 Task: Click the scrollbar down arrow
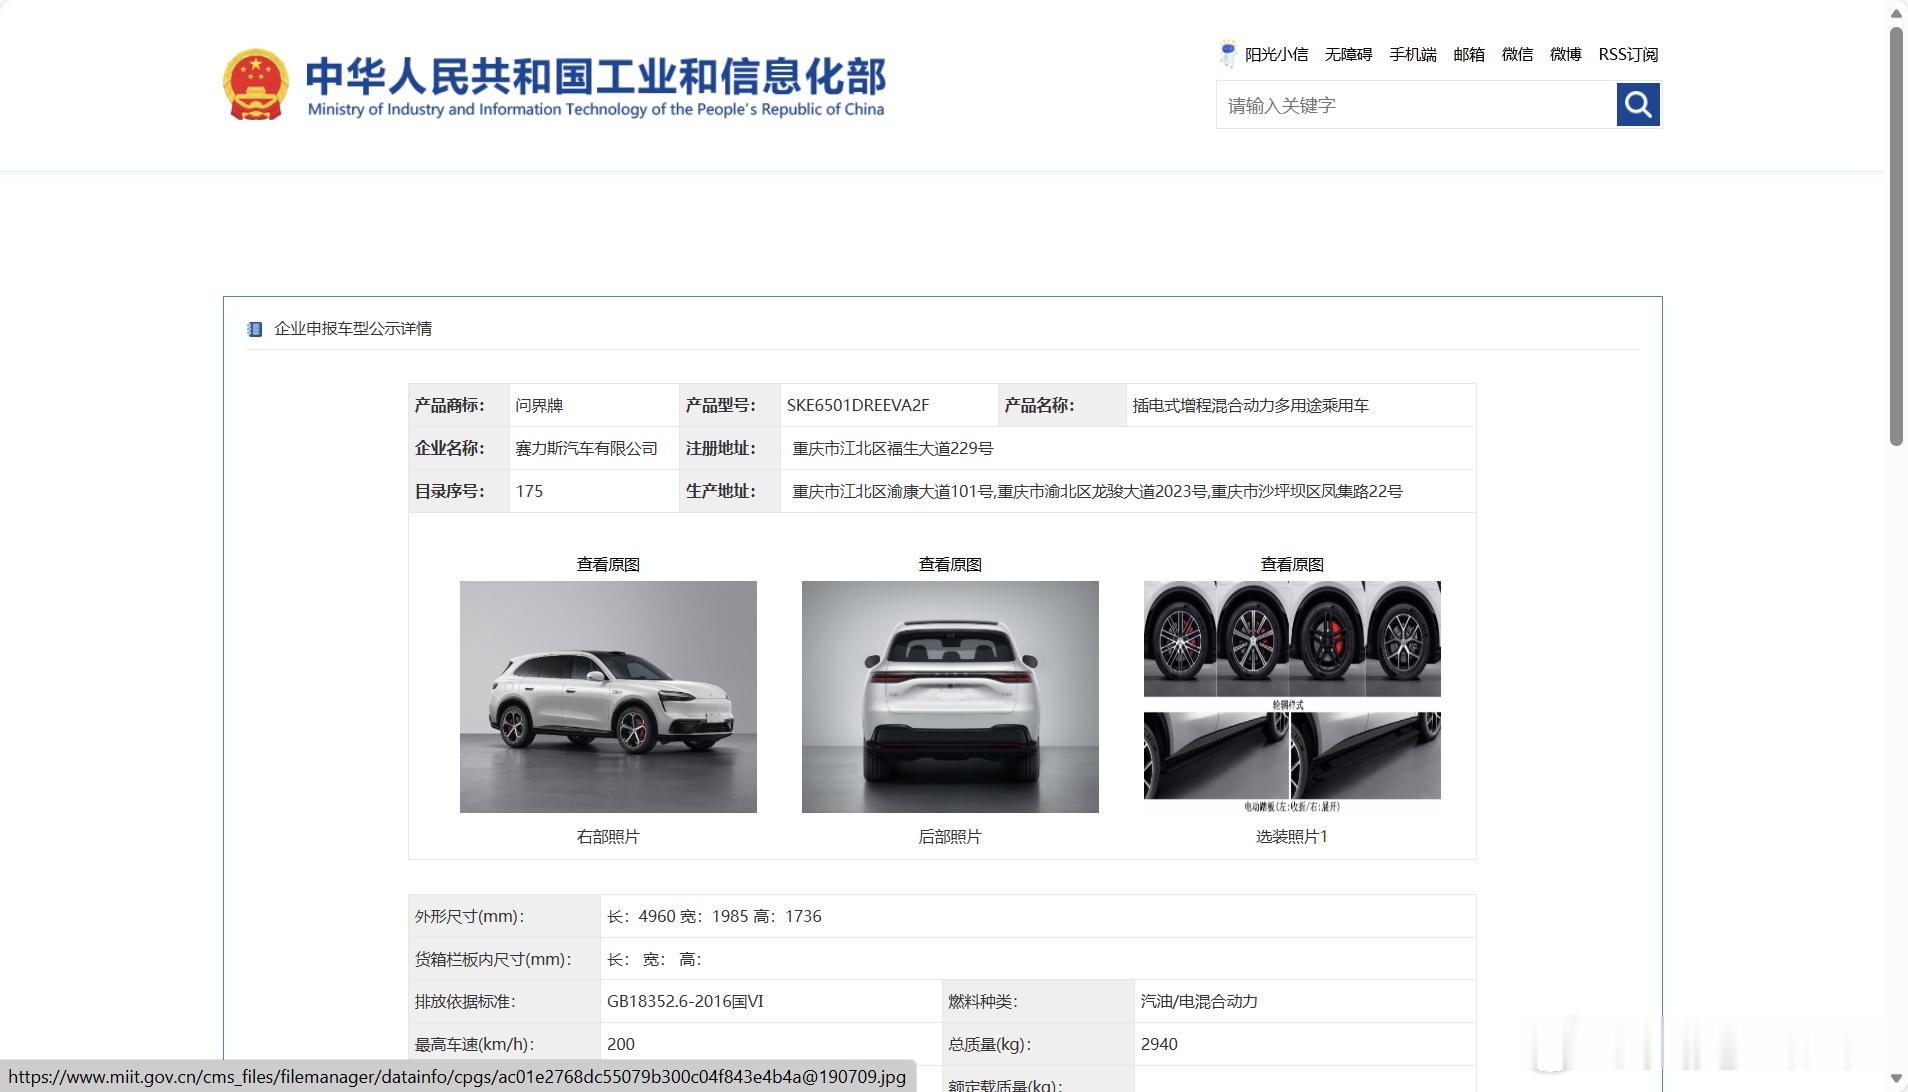point(1895,1080)
